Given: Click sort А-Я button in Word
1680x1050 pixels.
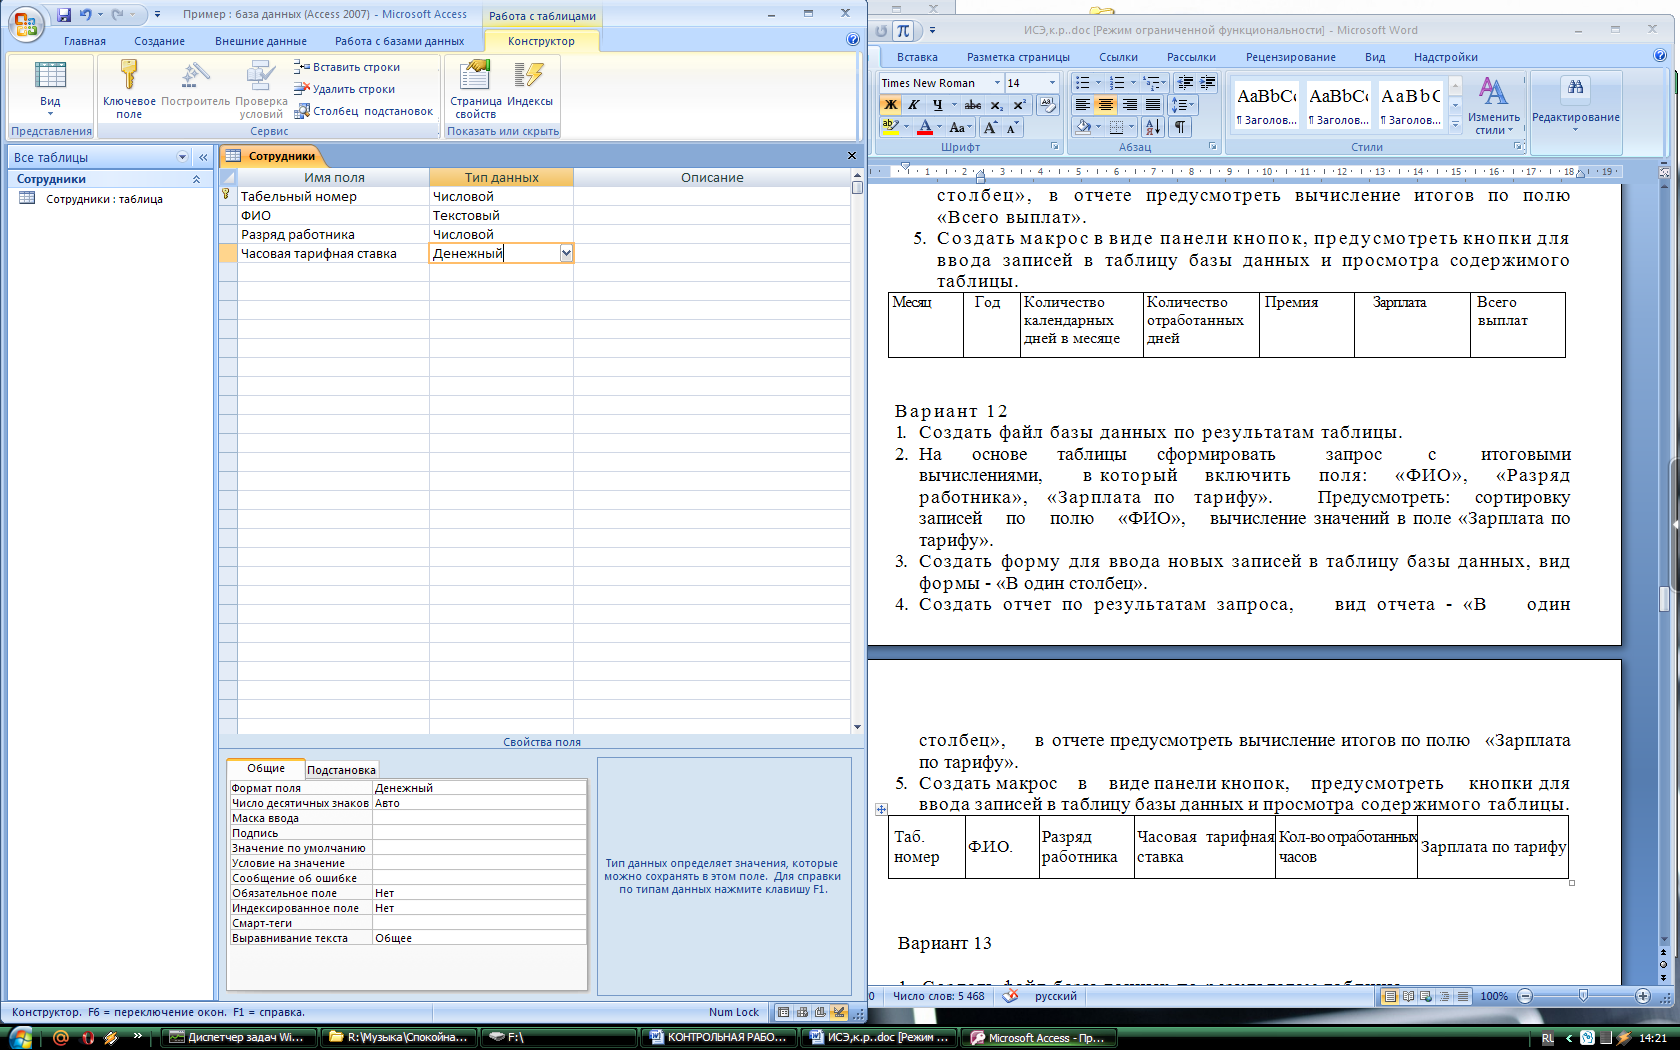Looking at the screenshot, I should click(x=1152, y=127).
